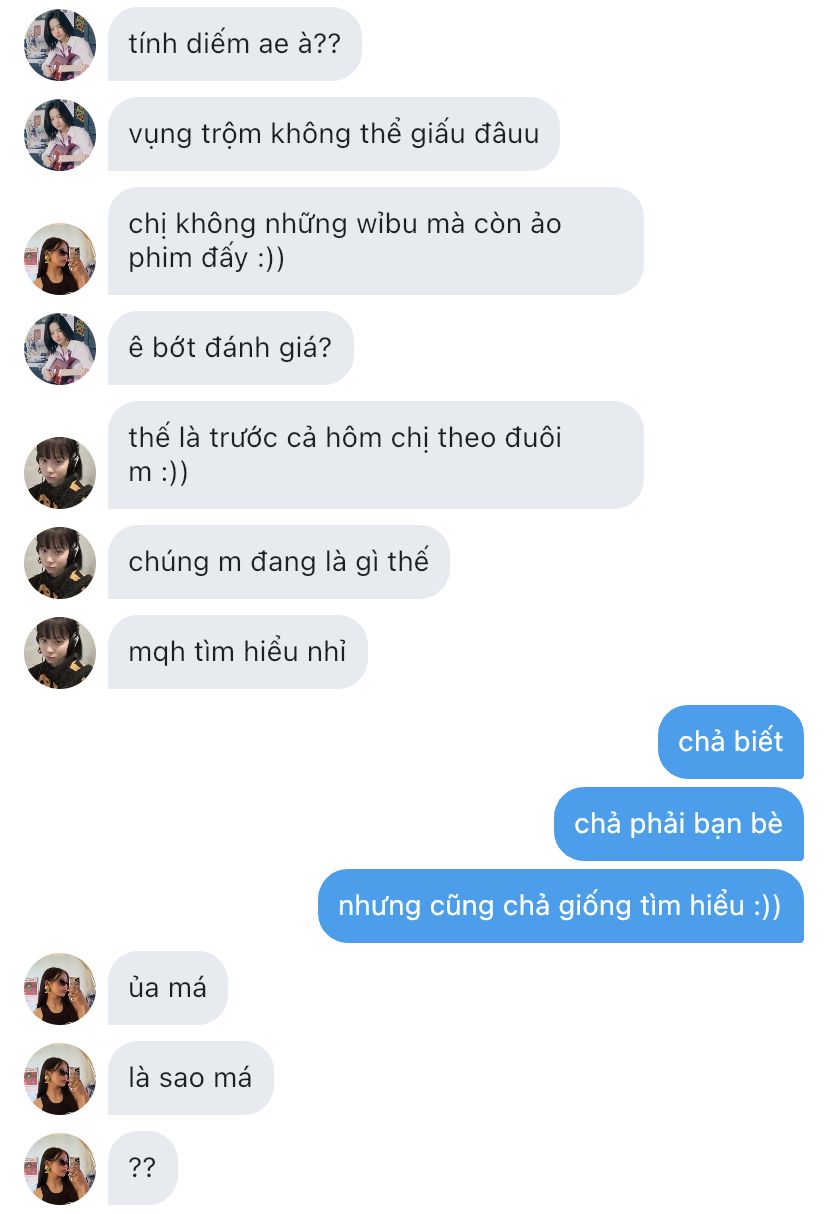Open profile picture beside 'chị không những wibu' message
This screenshot has width=828, height=1214.
pyautogui.click(x=59, y=259)
